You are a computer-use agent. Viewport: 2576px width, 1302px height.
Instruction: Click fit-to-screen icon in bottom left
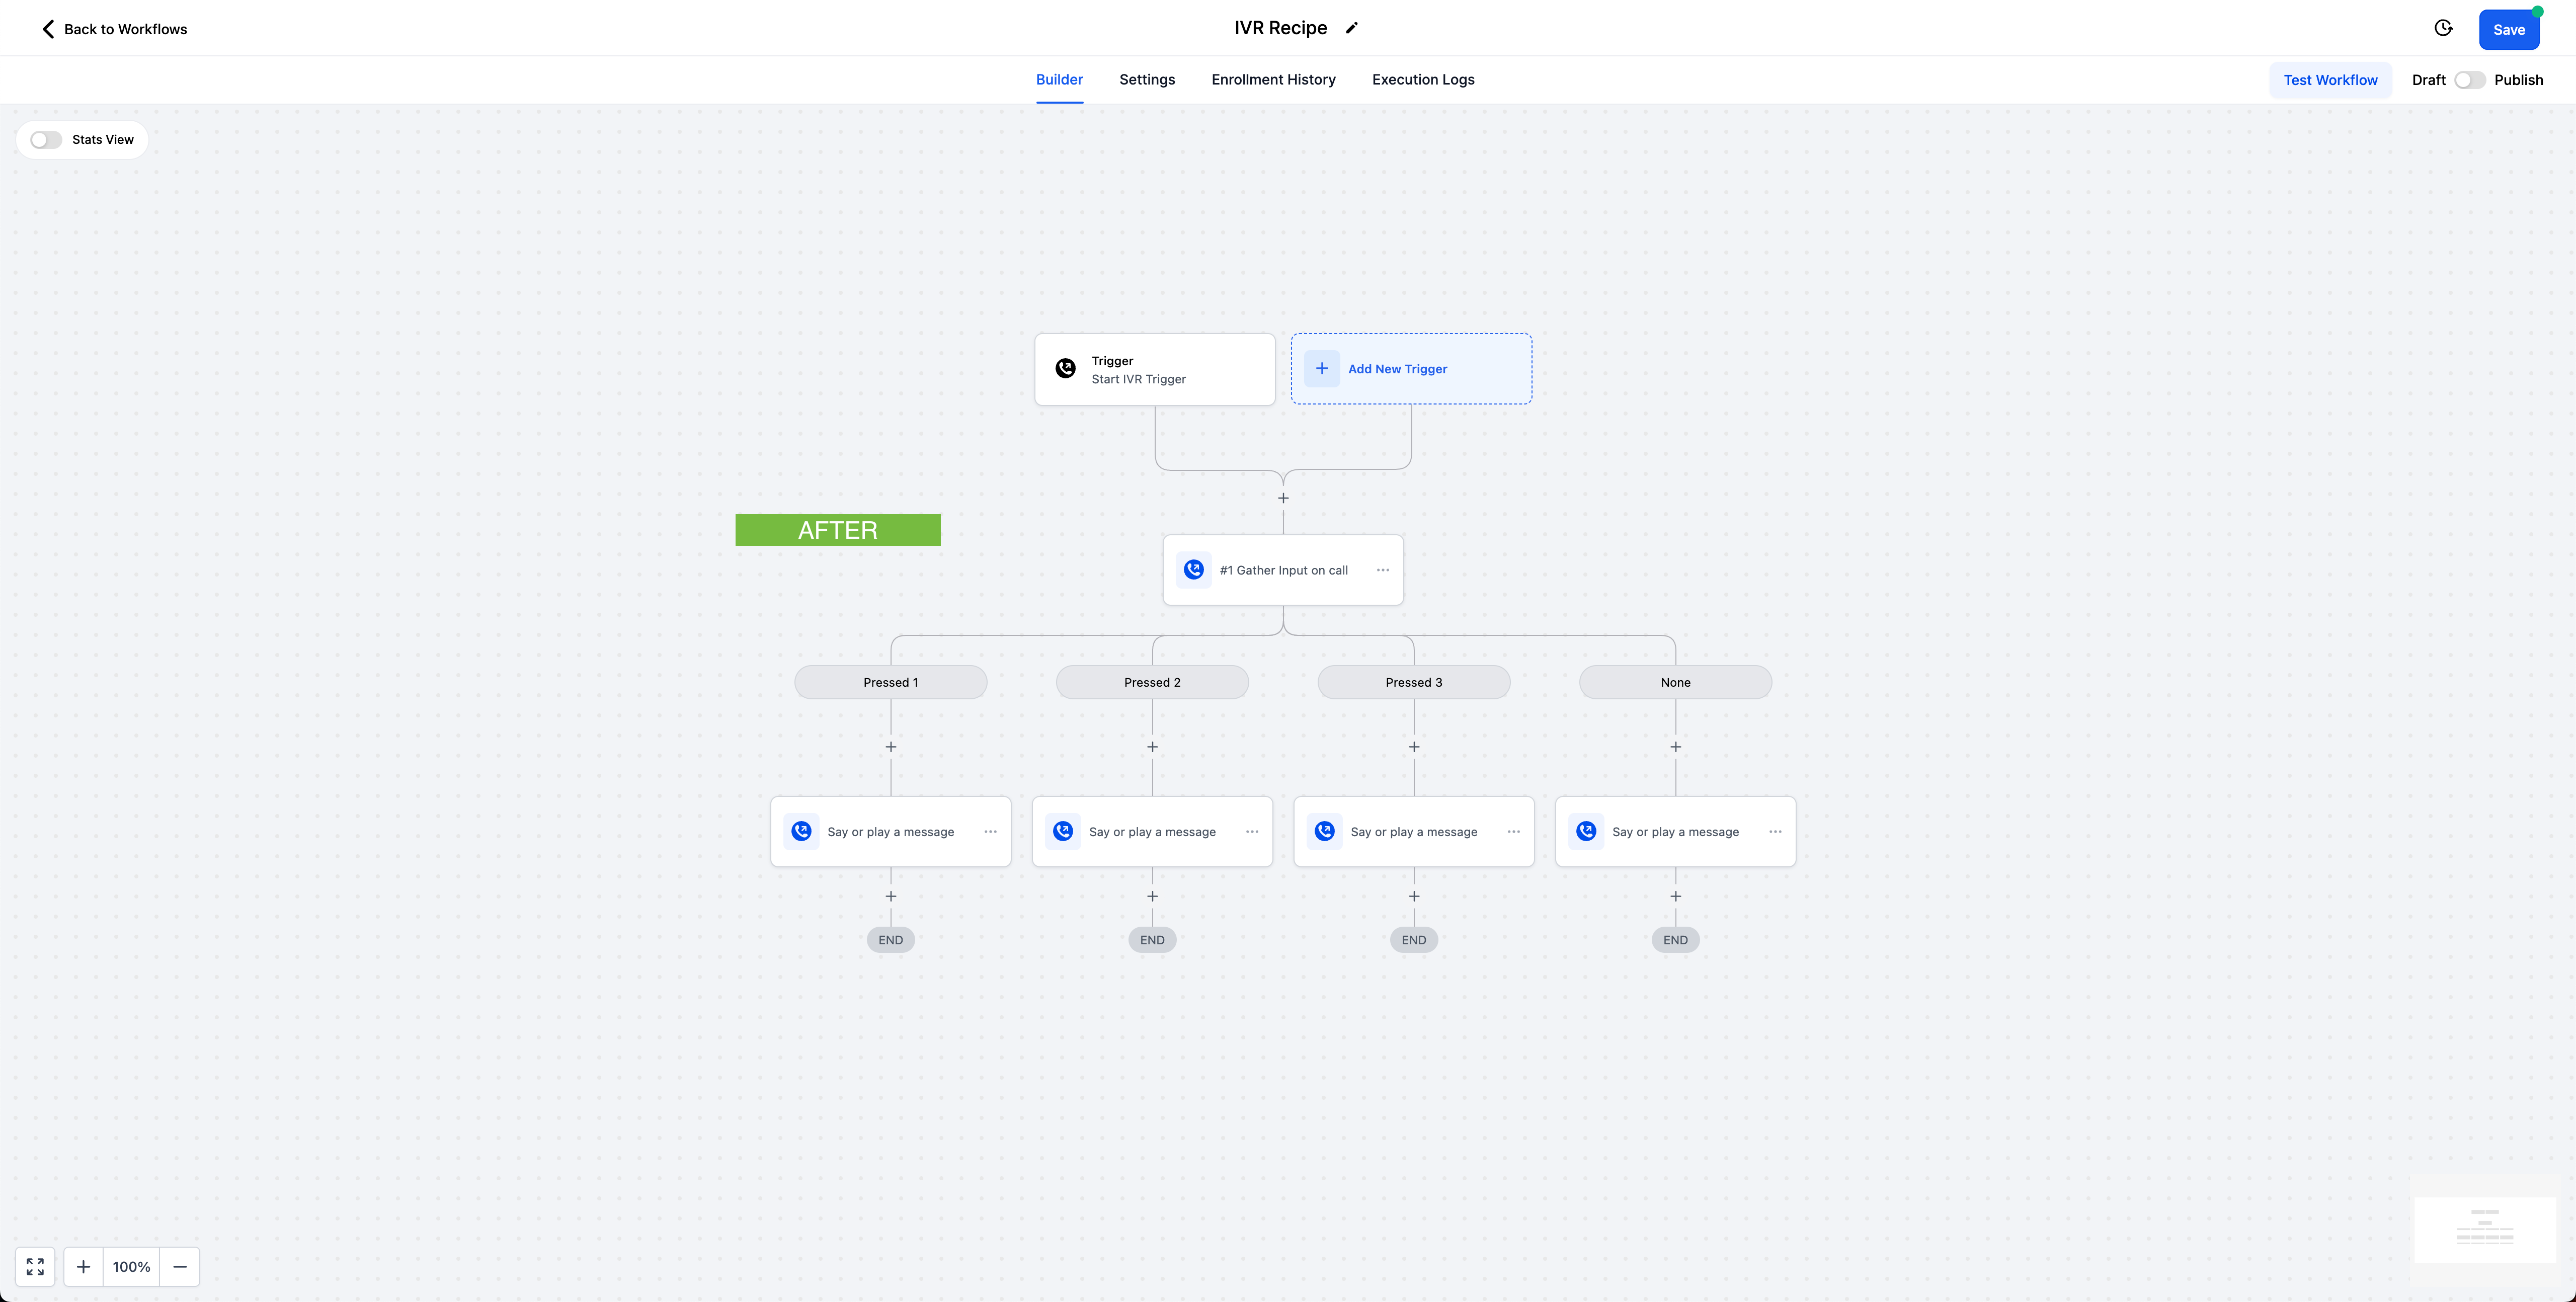pos(35,1266)
